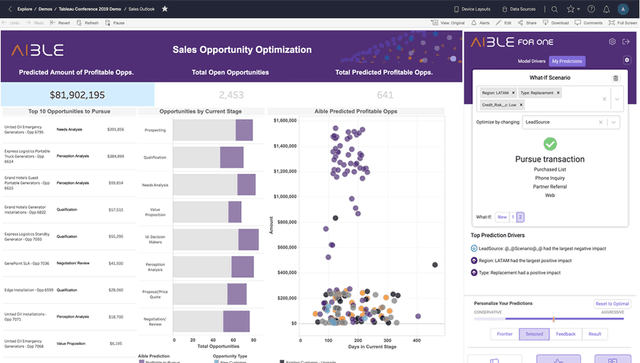Click the Download toolbar icon
The height and width of the screenshot is (363, 640).
click(556, 23)
